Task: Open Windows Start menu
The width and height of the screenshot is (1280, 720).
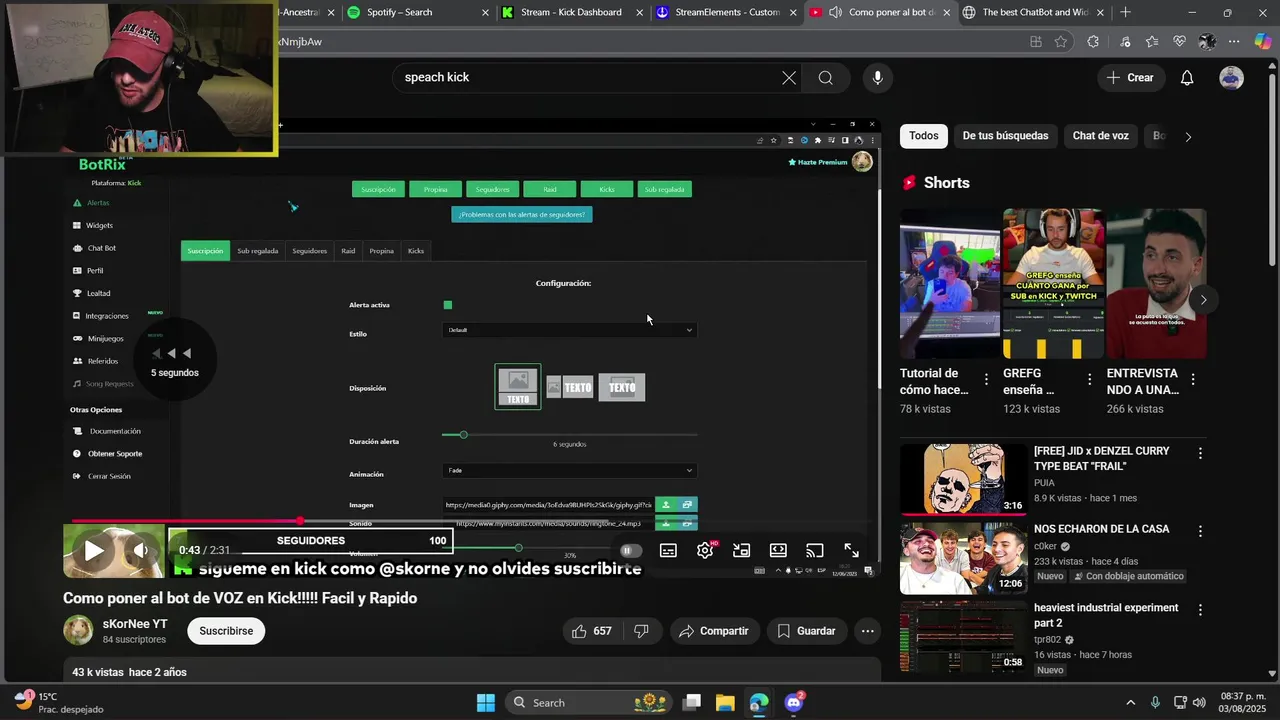Action: point(485,702)
